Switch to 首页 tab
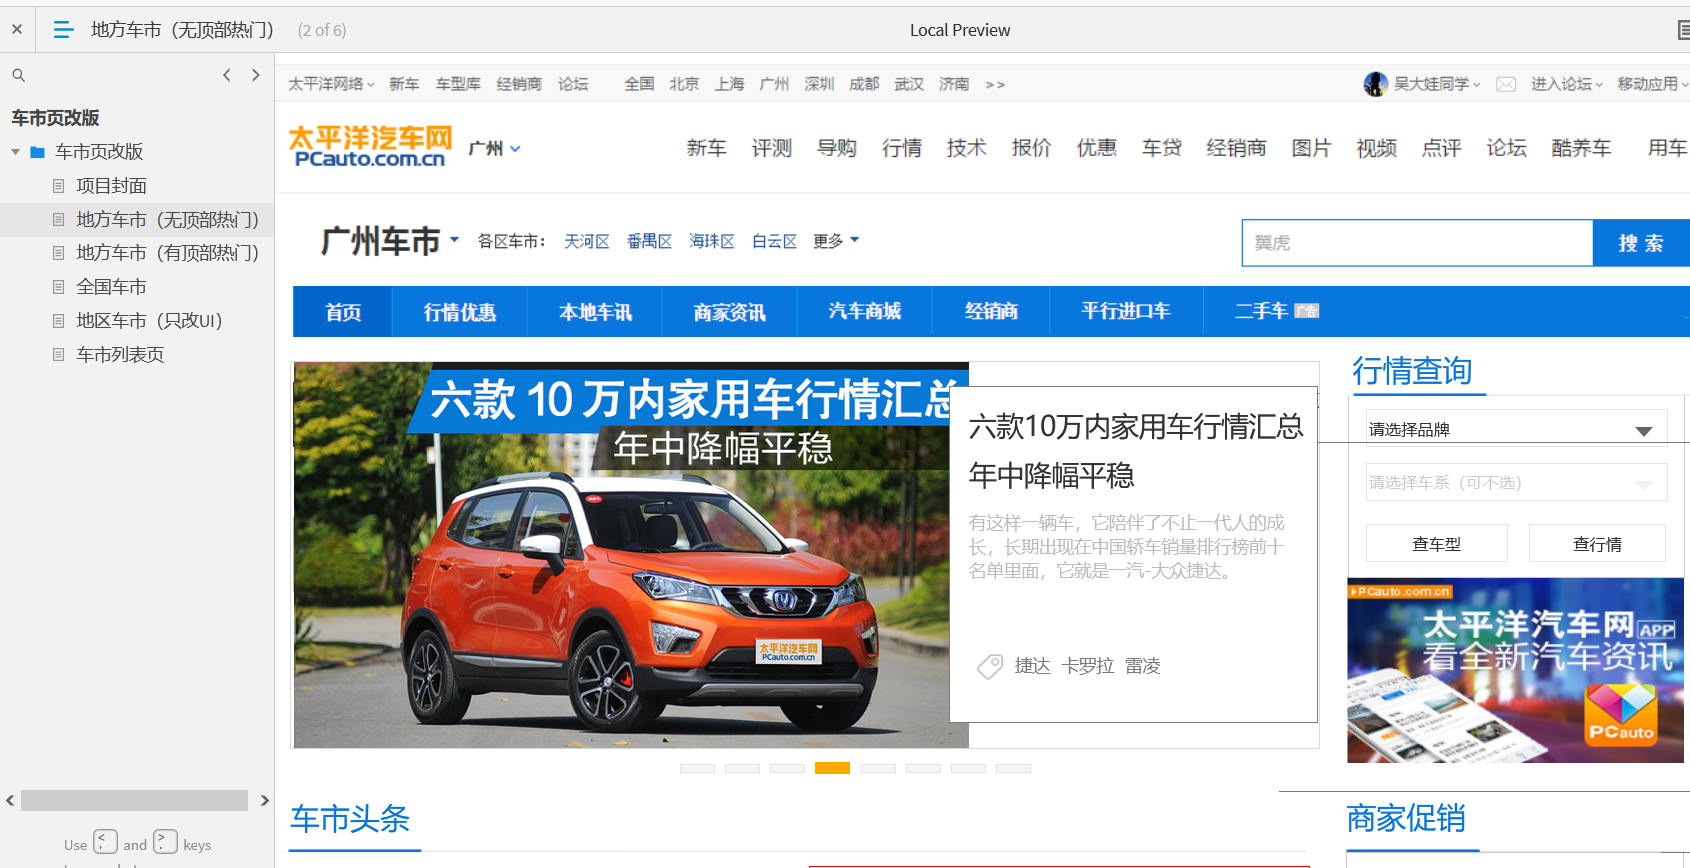This screenshot has height=868, width=1690. click(x=343, y=312)
